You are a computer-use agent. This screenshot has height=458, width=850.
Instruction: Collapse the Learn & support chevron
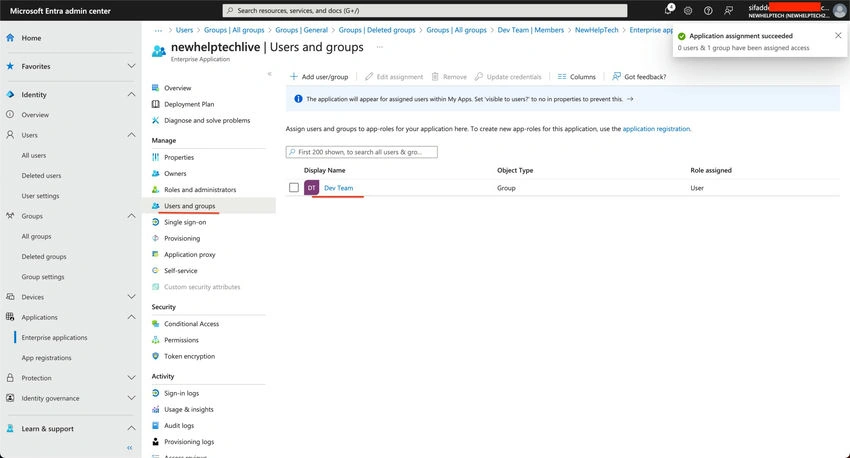pyautogui.click(x=131, y=428)
